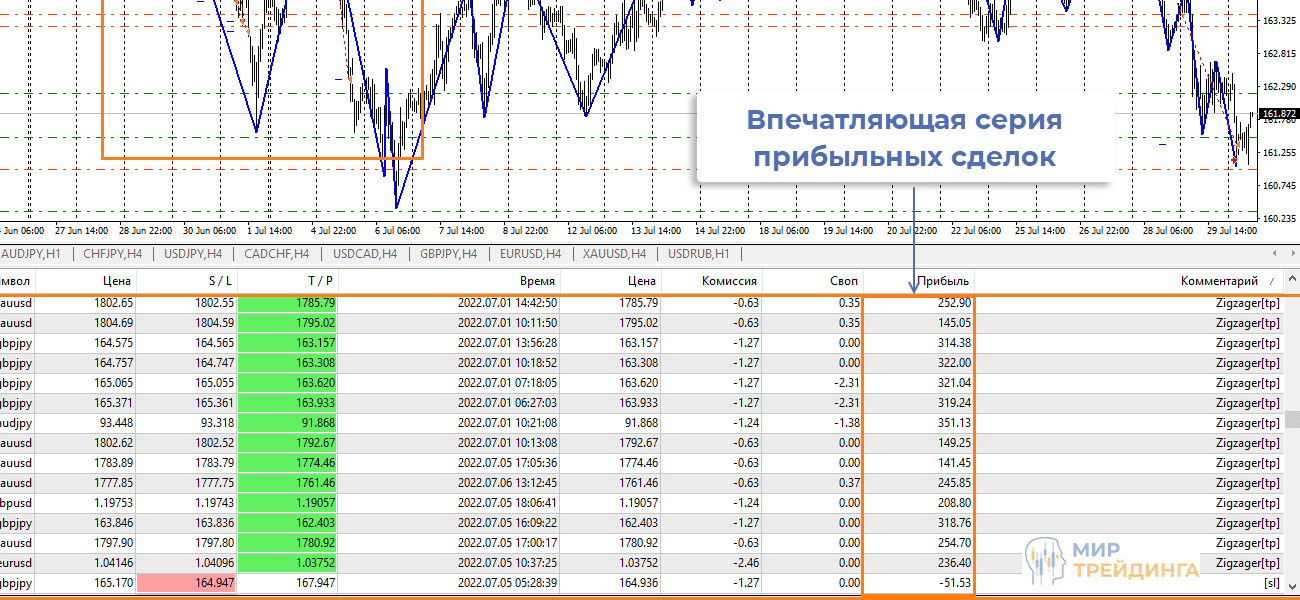Open the CADCHF,H4 chart tab

pyautogui.click(x=277, y=254)
